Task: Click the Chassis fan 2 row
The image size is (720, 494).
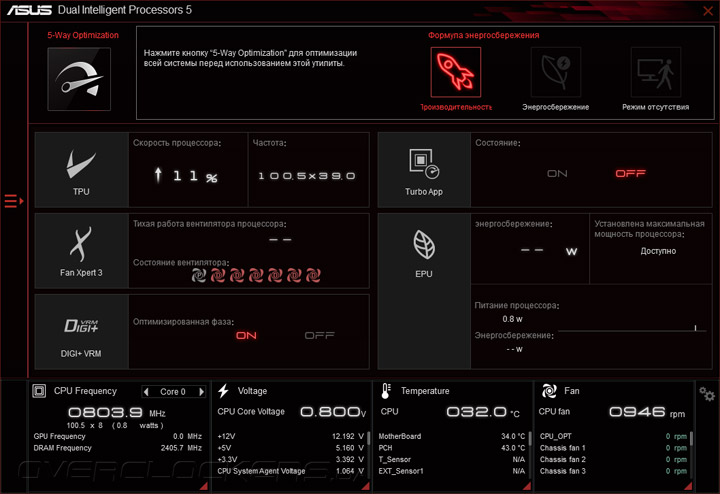Action: [x=613, y=459]
